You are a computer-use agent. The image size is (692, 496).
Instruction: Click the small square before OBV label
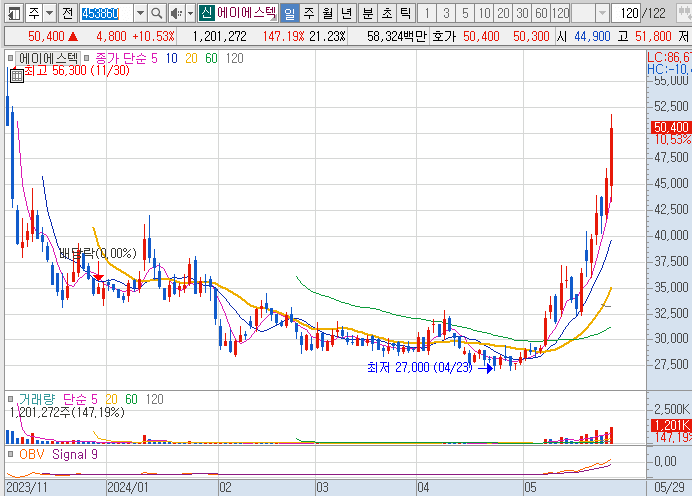pos(11,454)
